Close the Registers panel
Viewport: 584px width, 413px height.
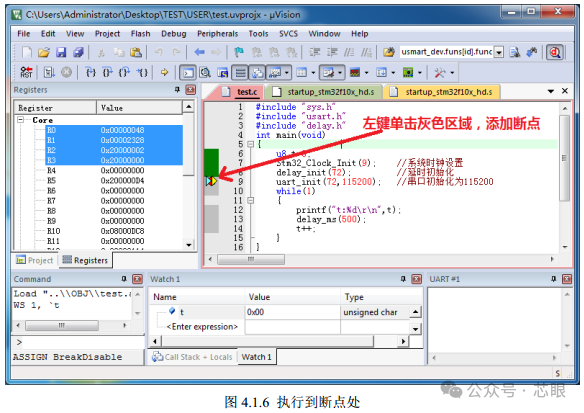click(x=190, y=90)
